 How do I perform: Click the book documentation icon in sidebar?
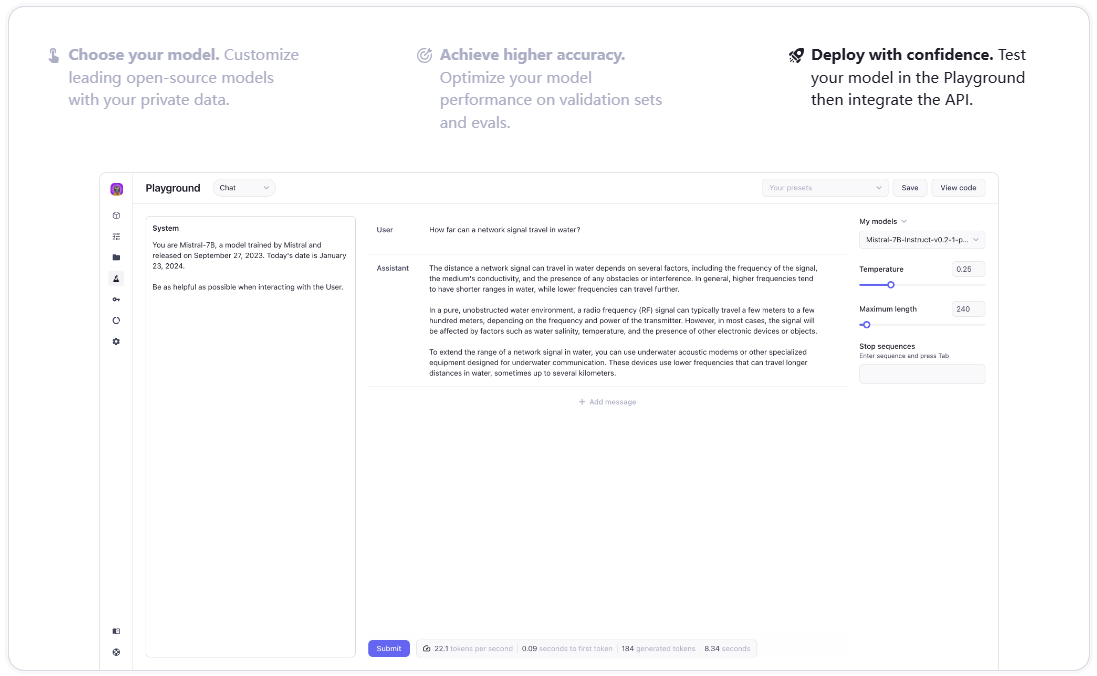pos(116,631)
